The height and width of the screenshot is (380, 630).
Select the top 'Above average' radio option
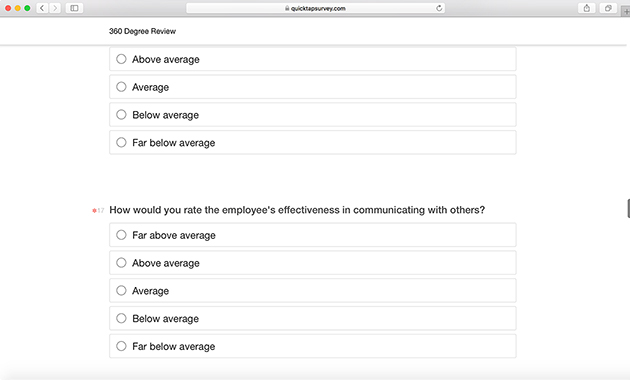313,59
